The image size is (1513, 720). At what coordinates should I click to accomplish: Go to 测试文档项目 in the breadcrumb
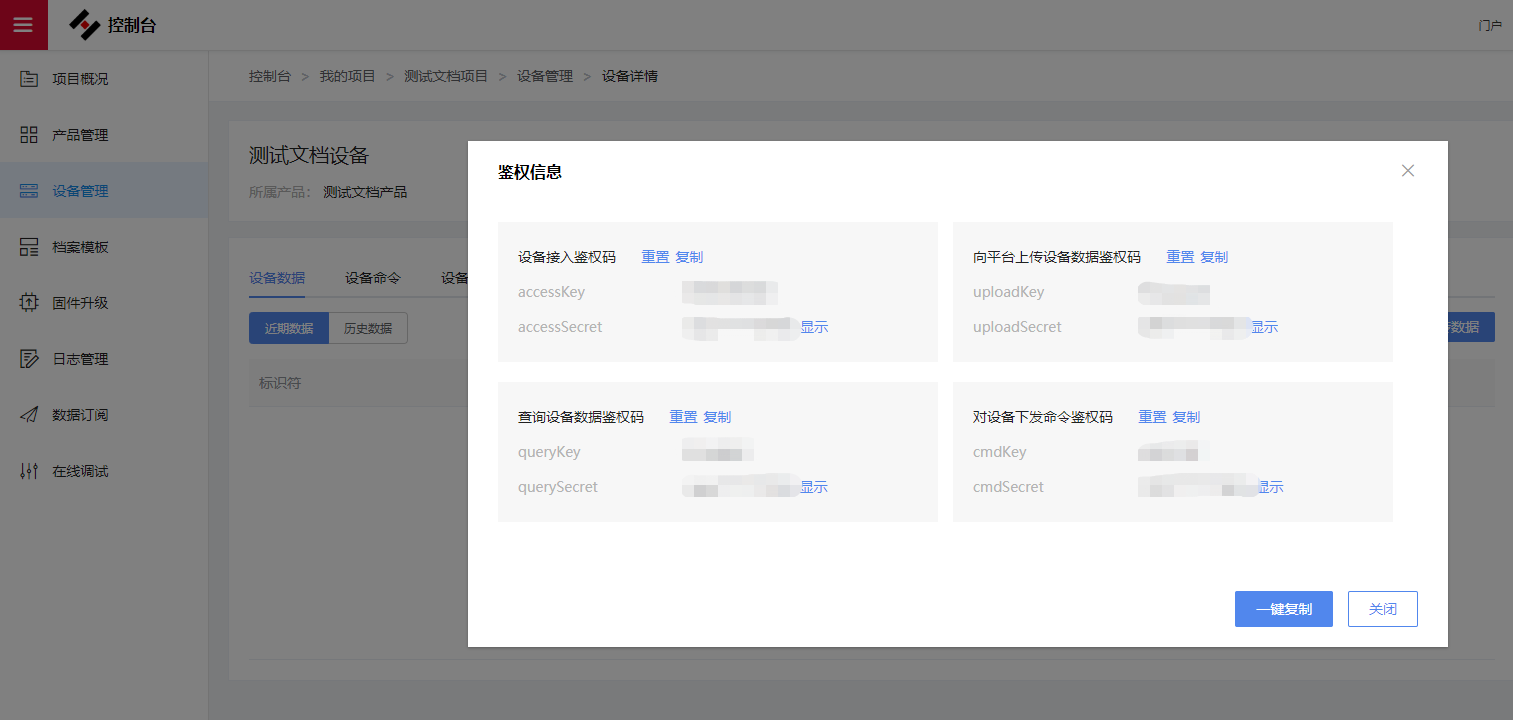tap(446, 76)
